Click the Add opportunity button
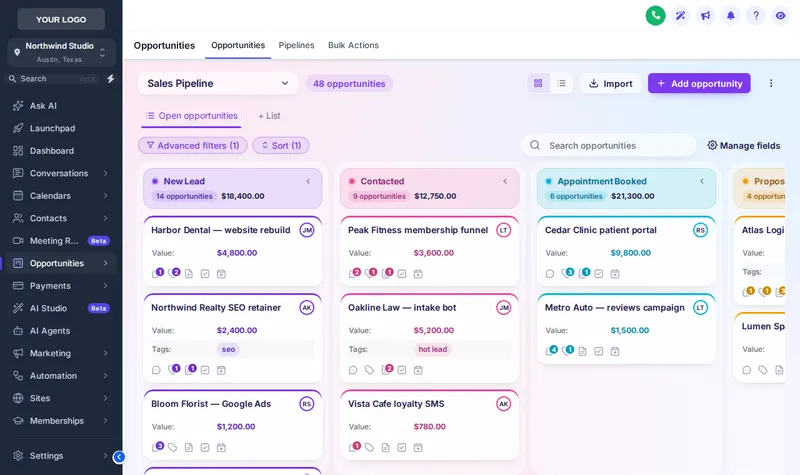The width and height of the screenshot is (800, 475). (x=699, y=83)
